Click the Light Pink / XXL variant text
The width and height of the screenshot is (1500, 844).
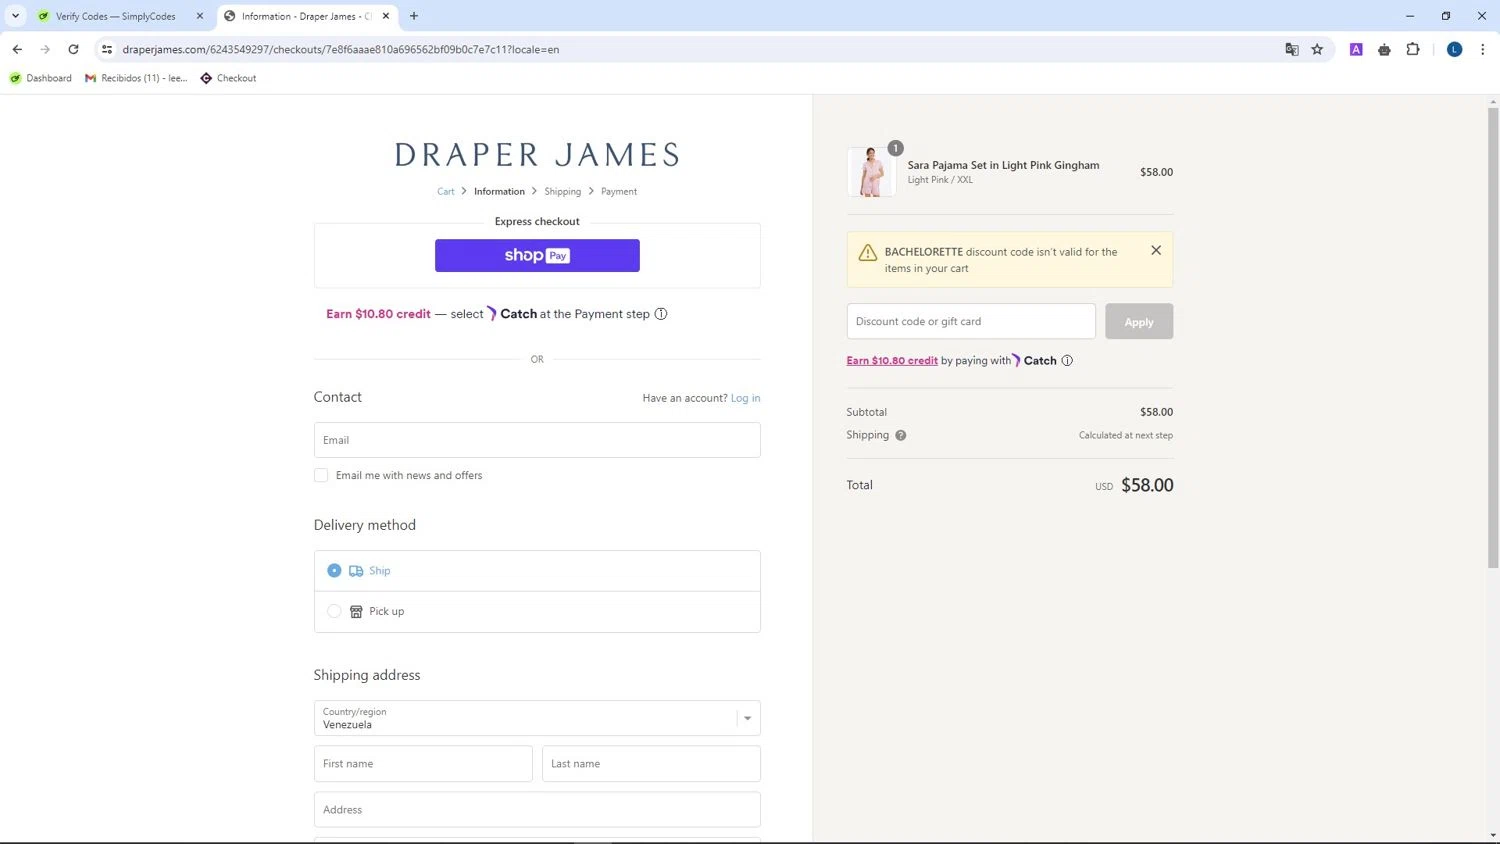[940, 180]
